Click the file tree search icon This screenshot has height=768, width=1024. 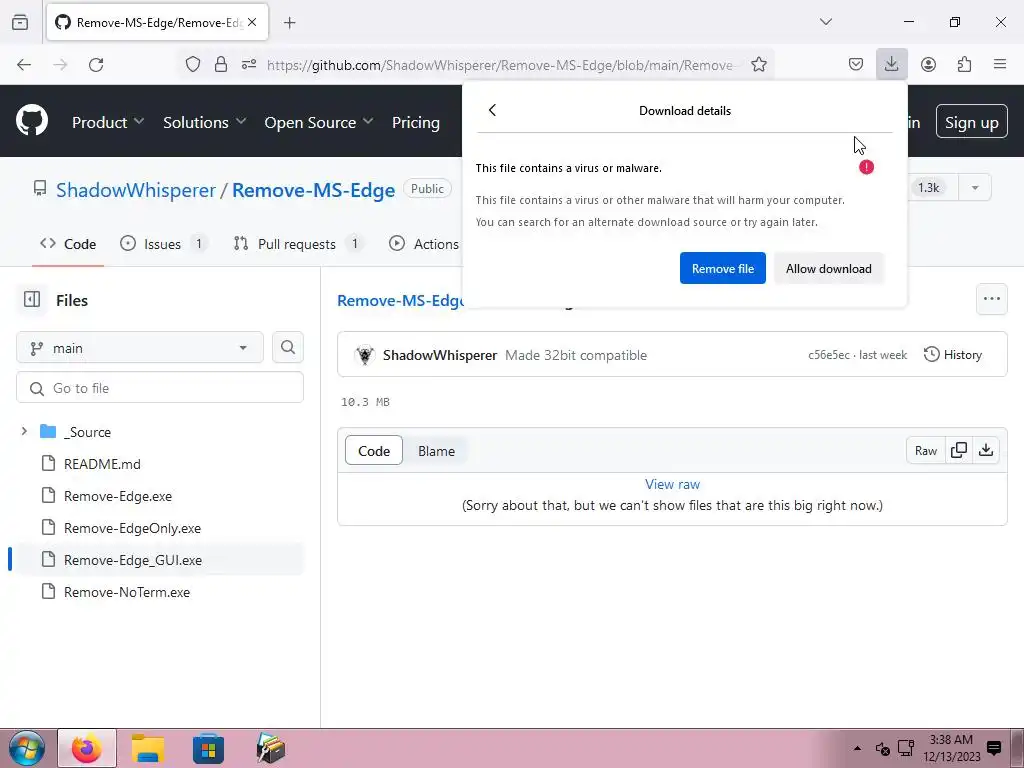[288, 347]
